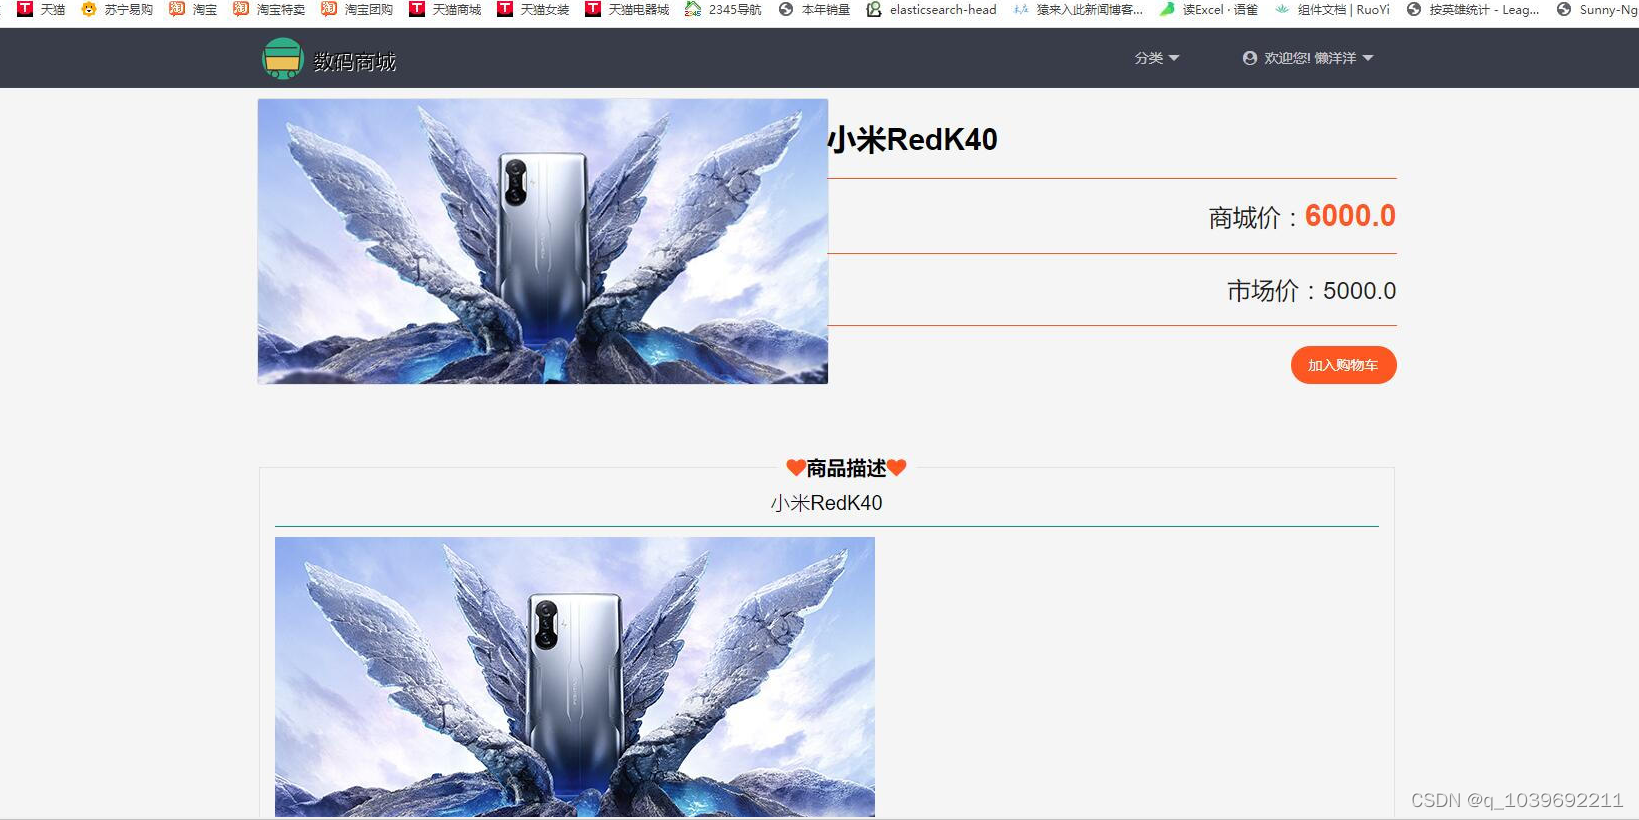Open the 按英雄统计 - Leag... bookmark
The height and width of the screenshot is (820, 1639).
tap(1473, 9)
